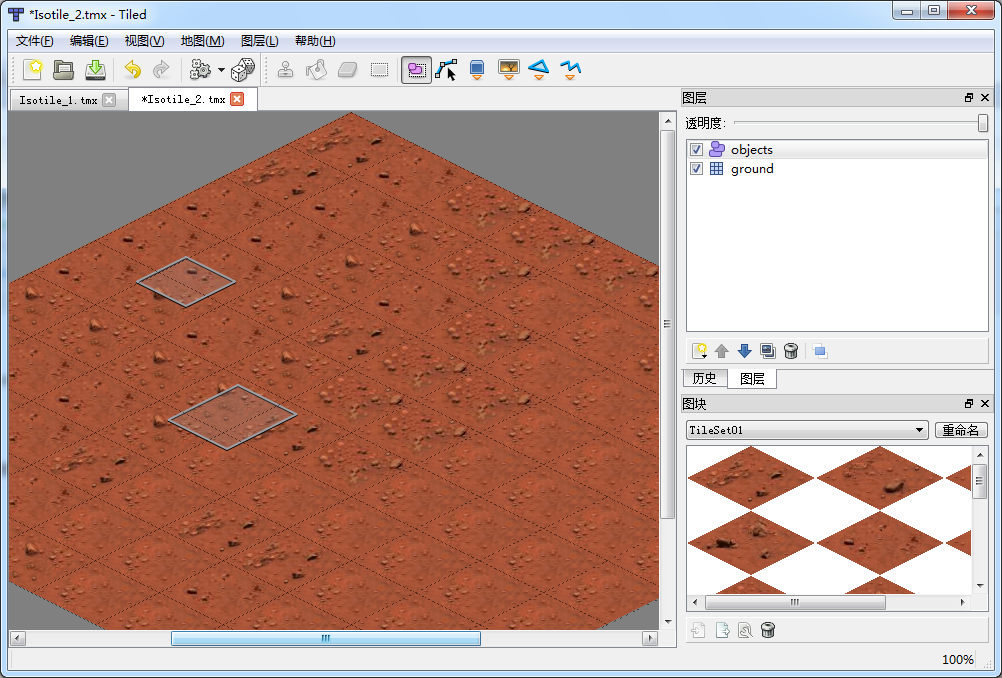Image resolution: width=1002 pixels, height=678 pixels.
Task: Open the 编辑(E) menu
Action: 89,41
